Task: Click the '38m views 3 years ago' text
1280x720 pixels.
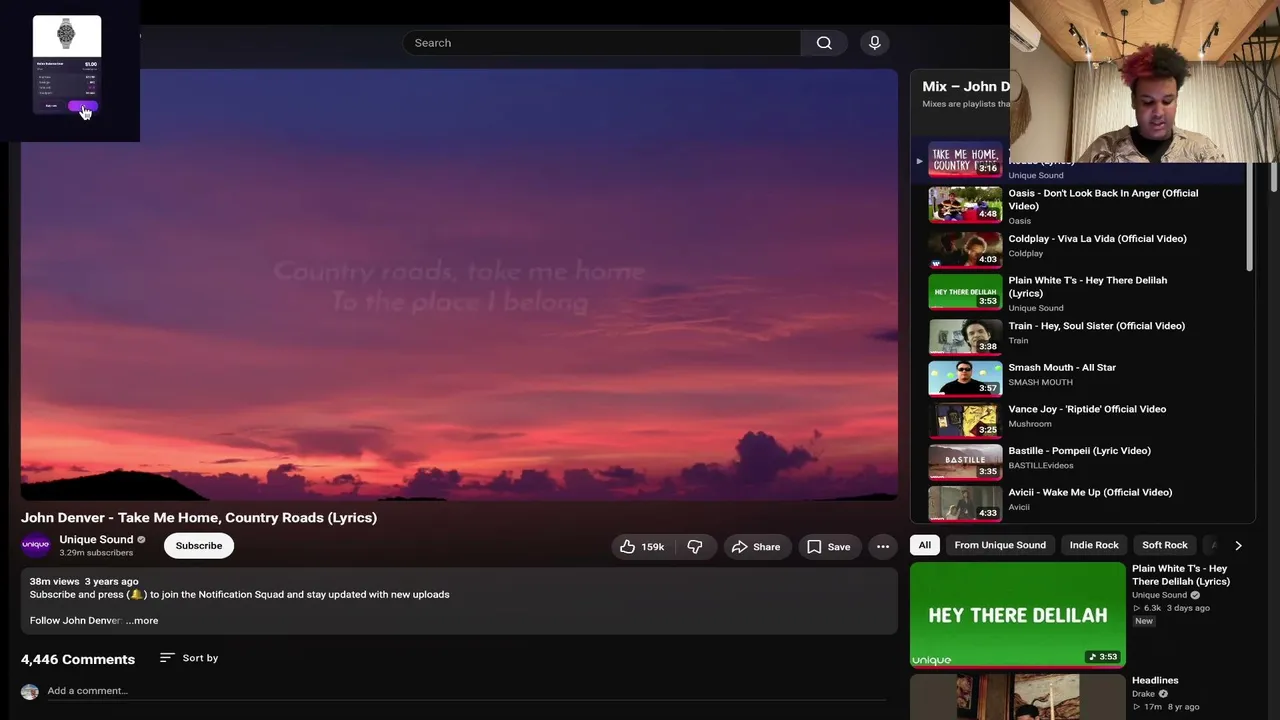Action: coord(84,582)
